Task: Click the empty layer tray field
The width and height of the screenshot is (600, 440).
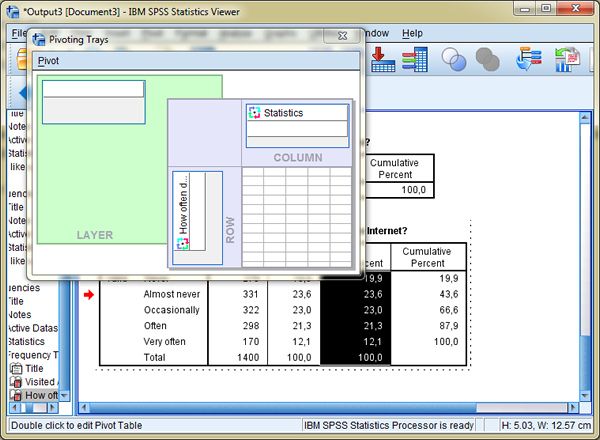Action: click(93, 89)
